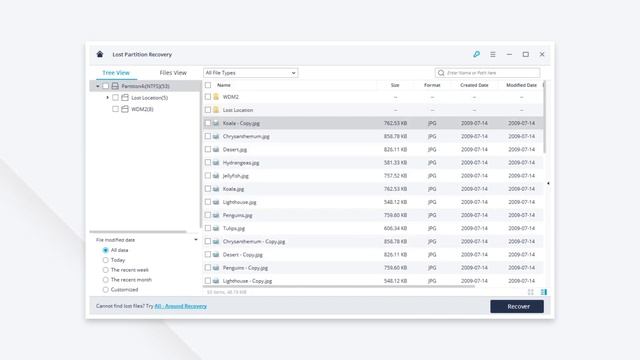Screen dimensions: 640x360
Task: Switch to Files View tab
Action: click(x=173, y=73)
